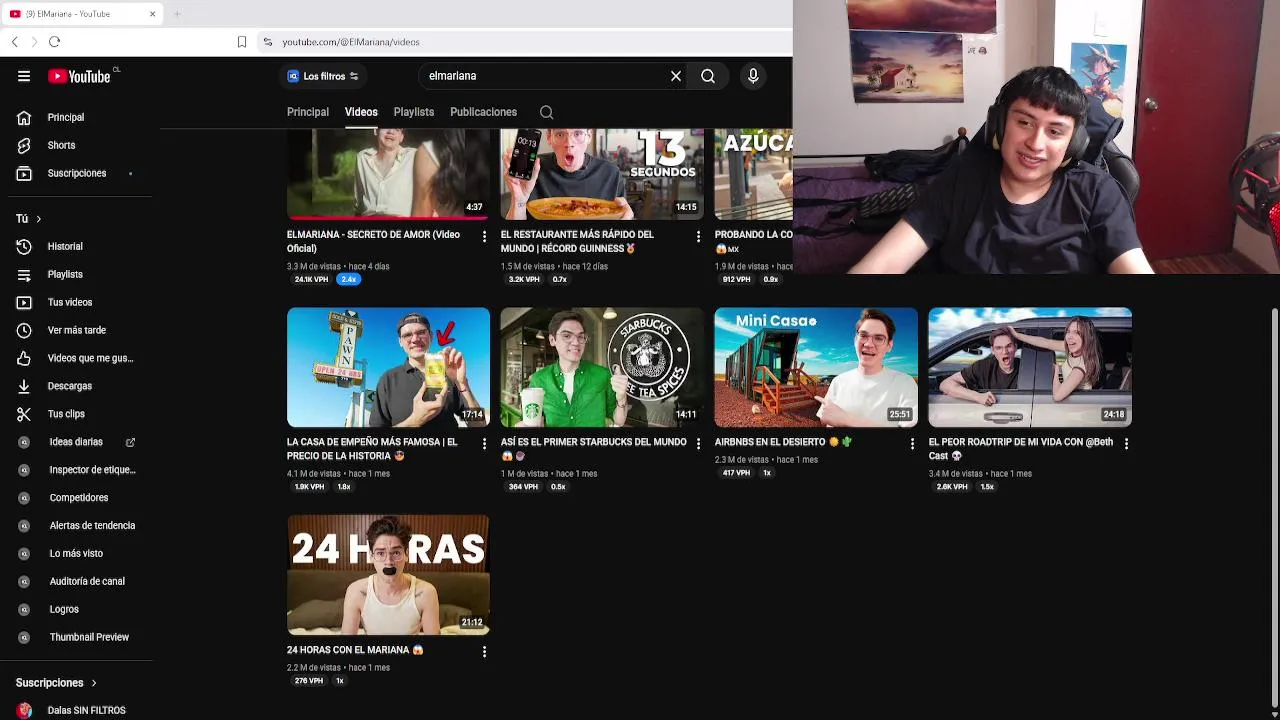Play the pawn shop video thumbnail
The image size is (1280, 720).
click(388, 367)
